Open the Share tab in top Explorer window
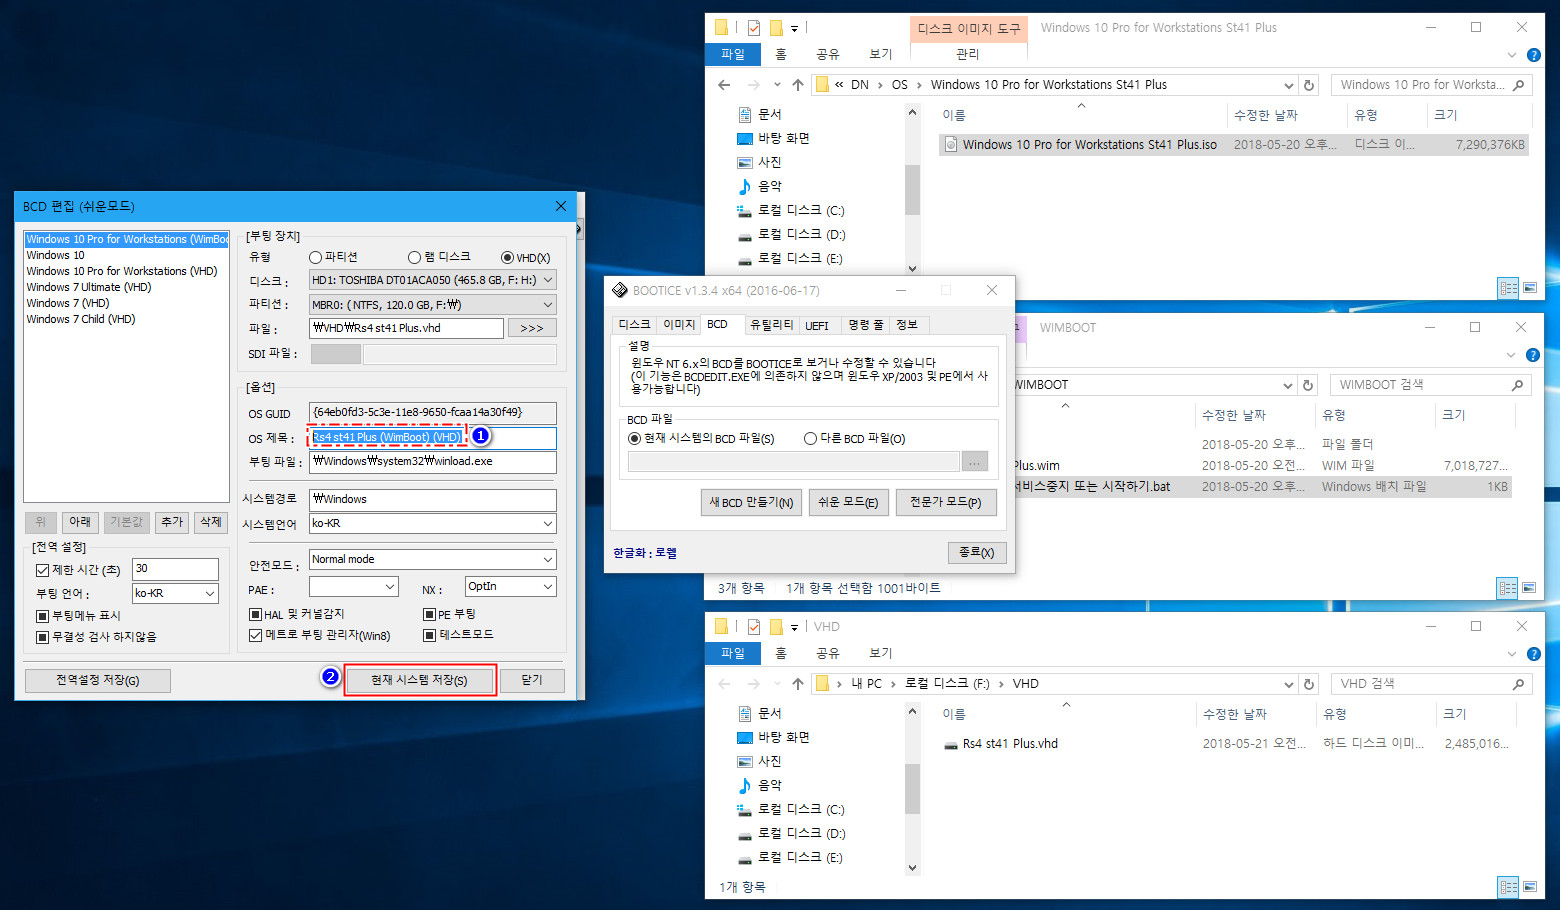 point(827,54)
